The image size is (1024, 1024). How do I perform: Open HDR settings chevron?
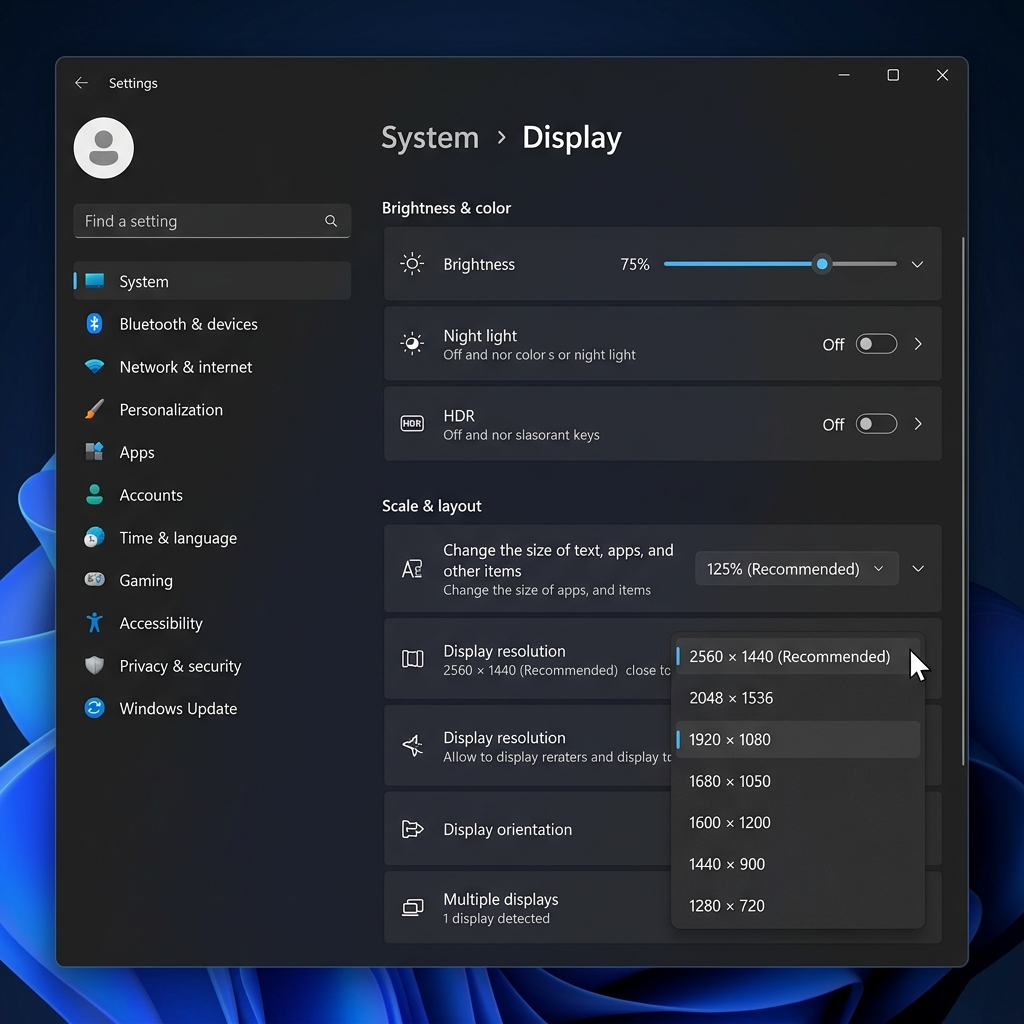(918, 424)
